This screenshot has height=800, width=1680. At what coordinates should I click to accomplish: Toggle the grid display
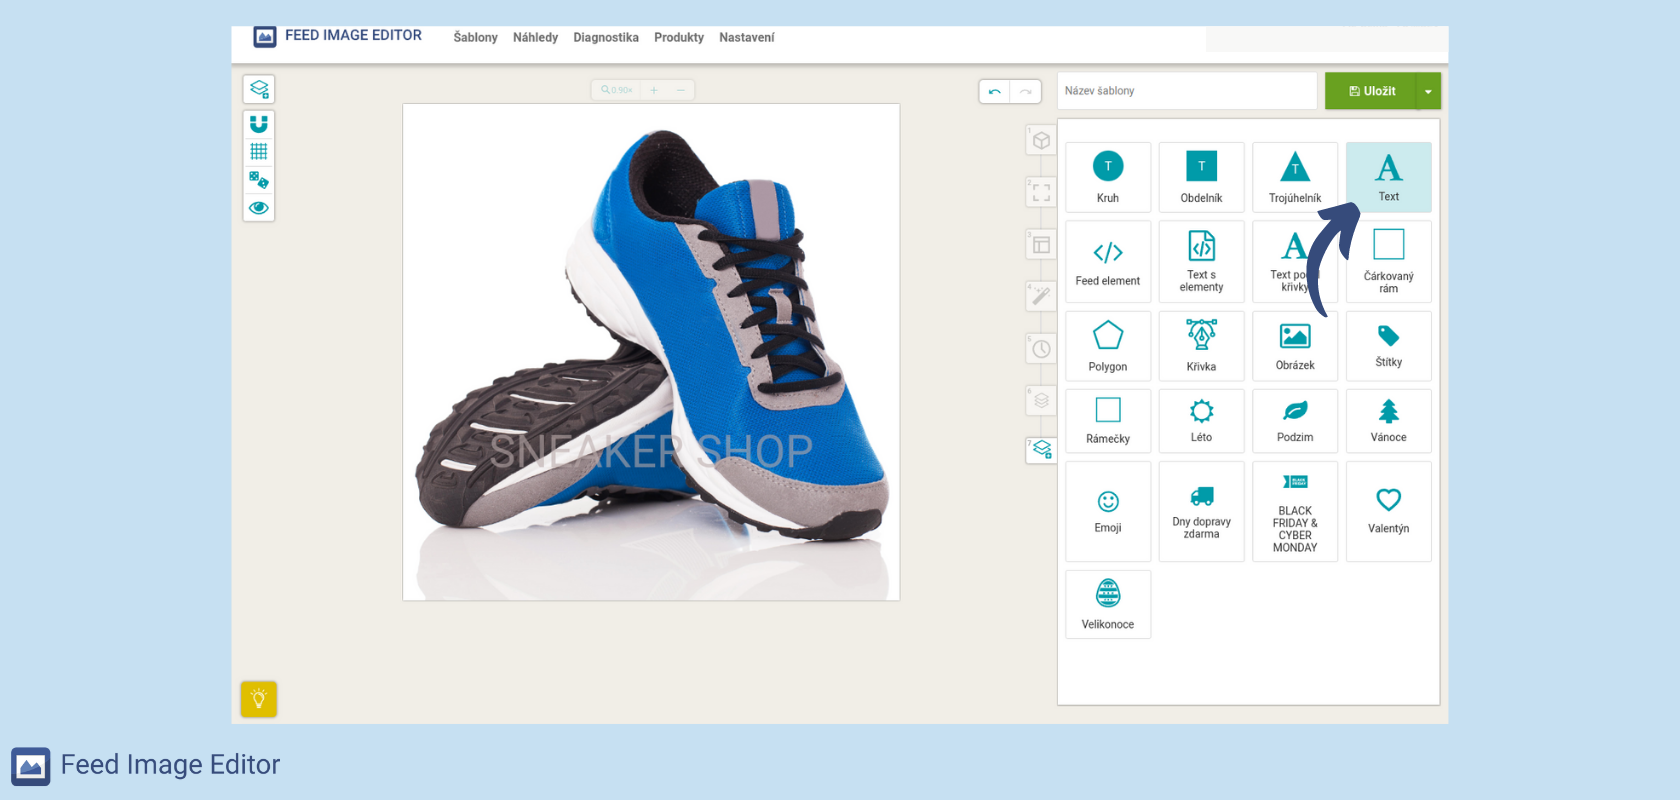tap(259, 152)
